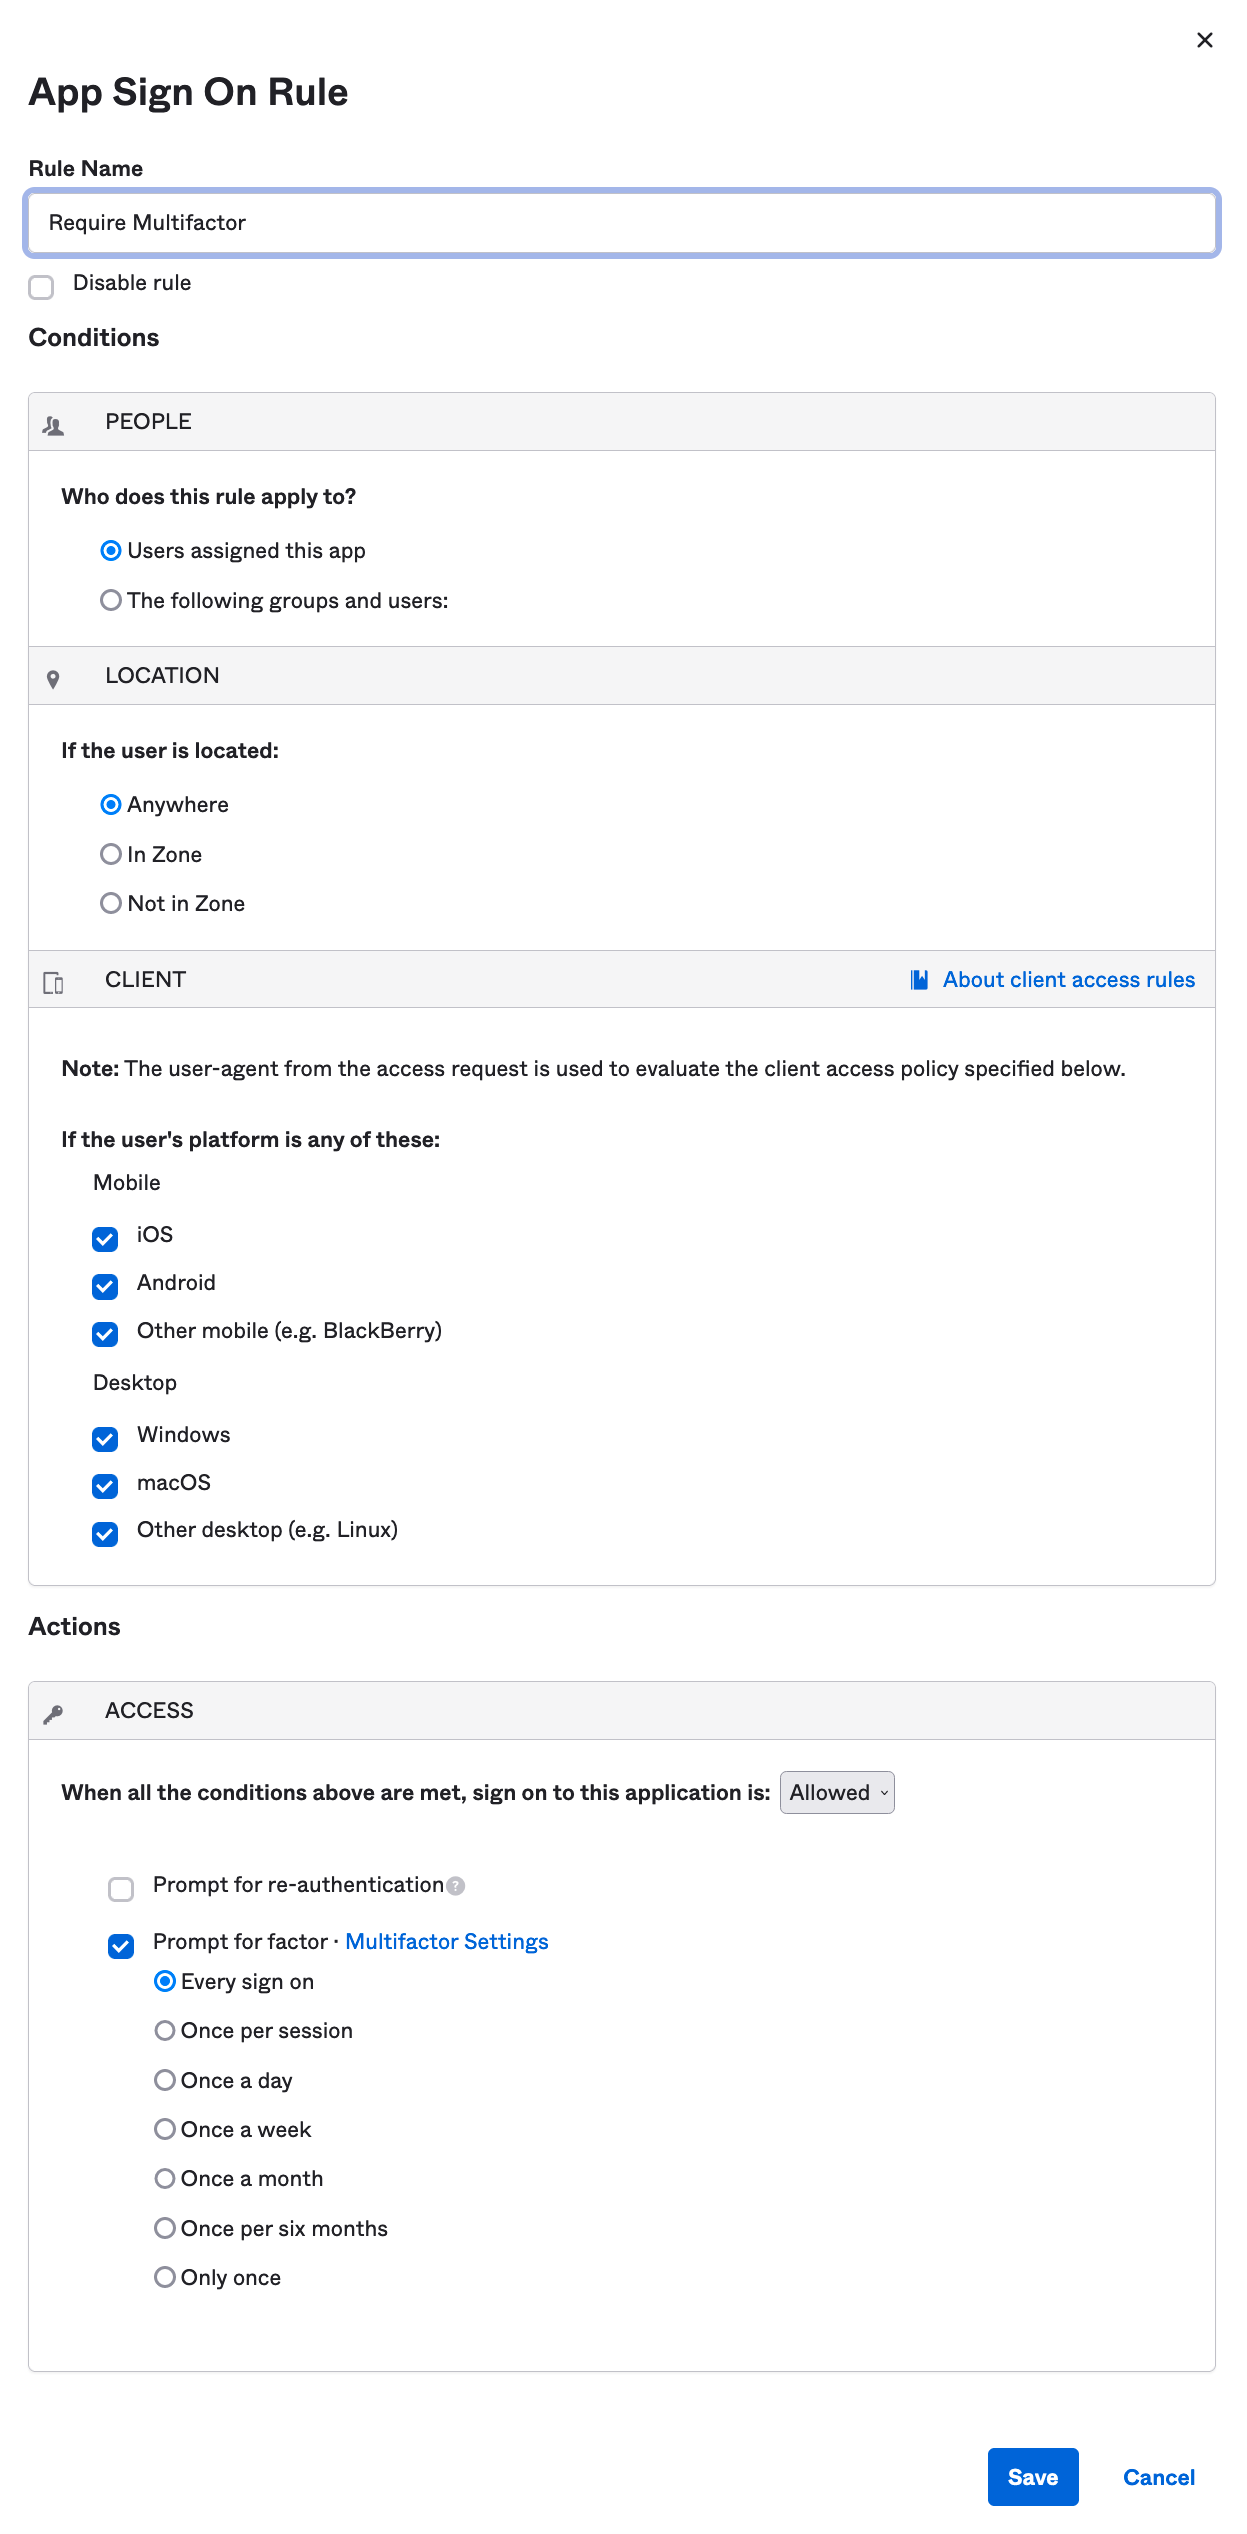Image resolution: width=1247 pixels, height=2534 pixels.
Task: Select the In Zone location option
Action: coord(111,854)
